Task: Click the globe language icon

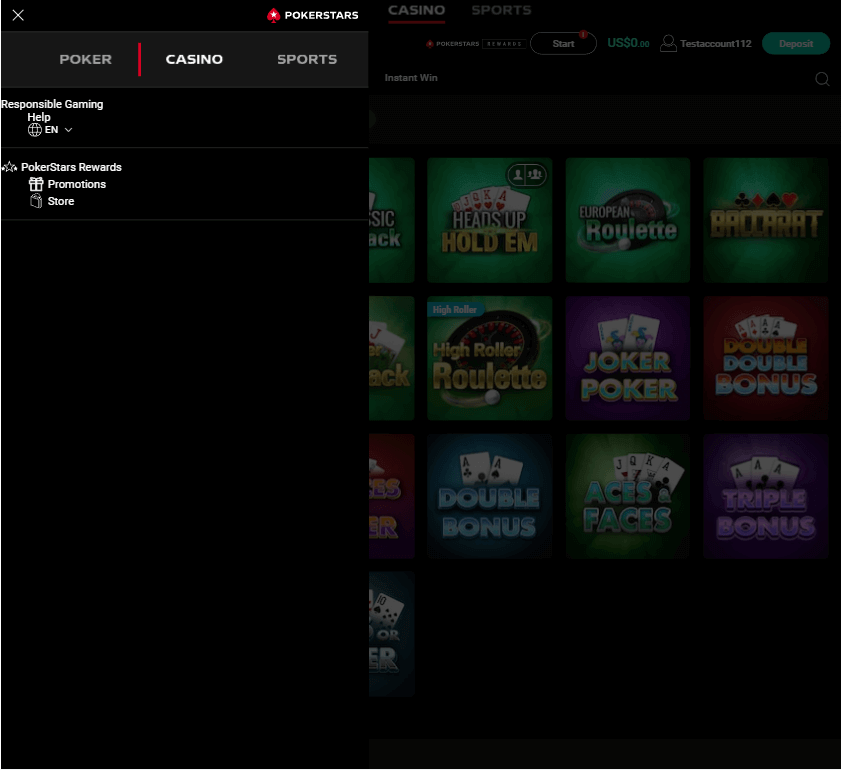Action: [x=35, y=130]
